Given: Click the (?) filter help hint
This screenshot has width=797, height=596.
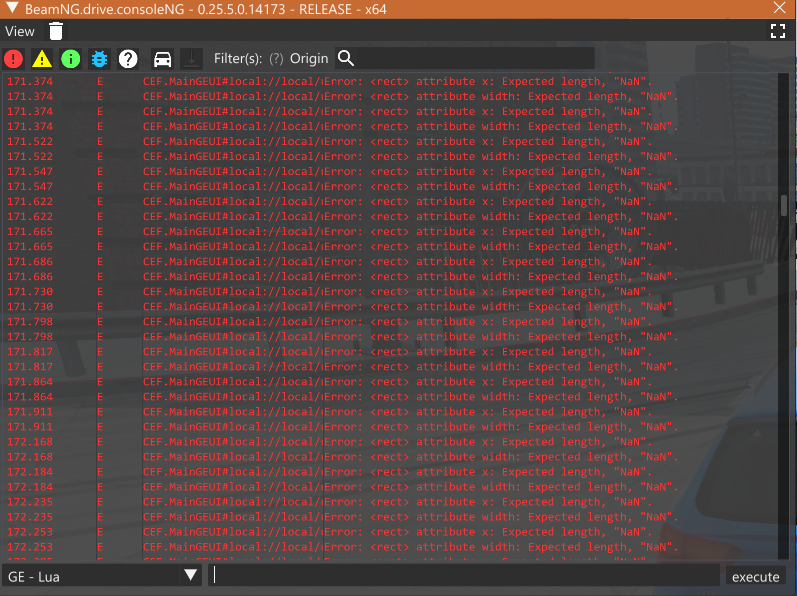Looking at the screenshot, I should (x=276, y=59).
